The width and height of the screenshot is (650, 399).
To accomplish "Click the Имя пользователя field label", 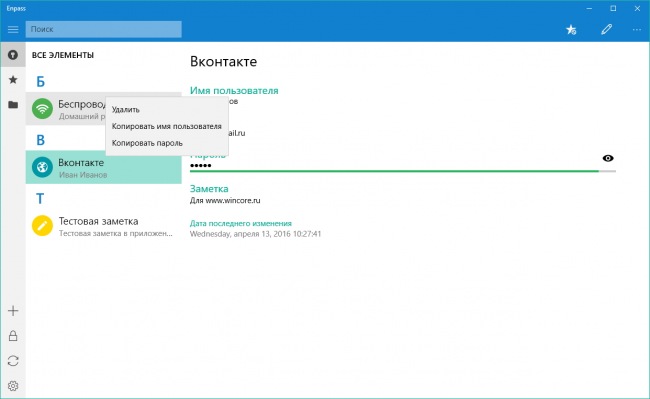I will pyautogui.click(x=234, y=90).
